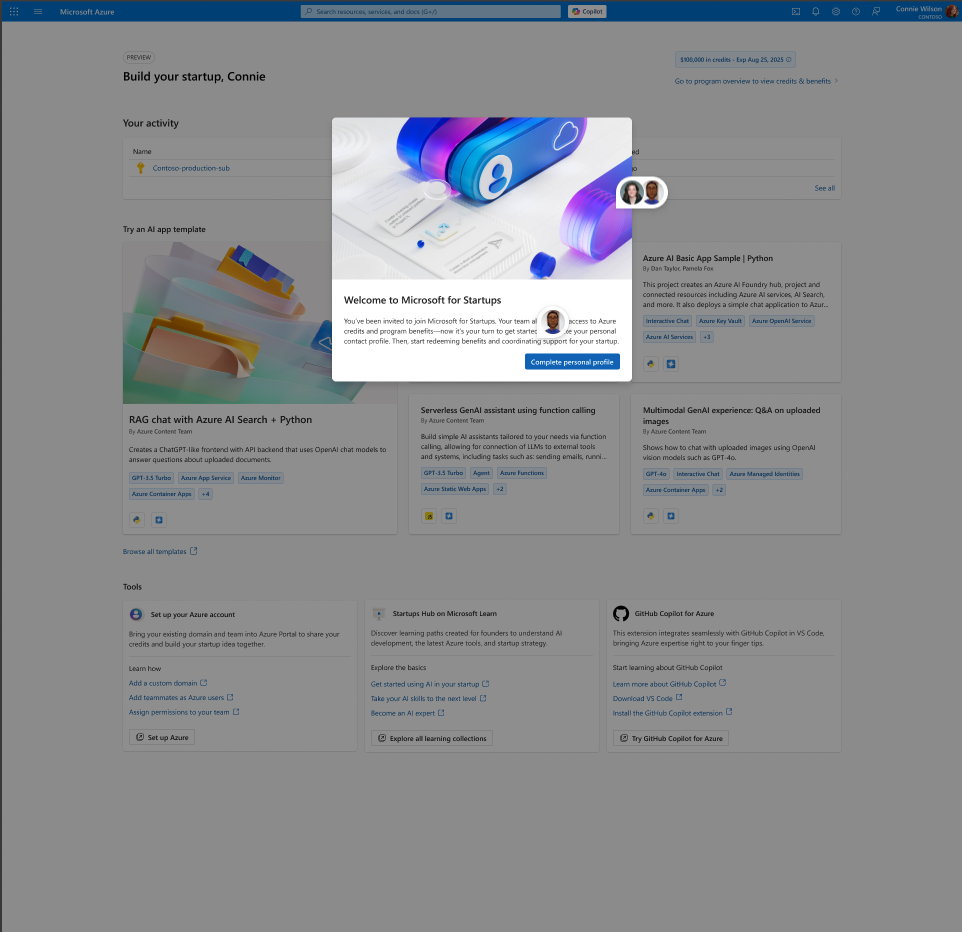
Task: Click the Copilot button in header
Action: (587, 12)
